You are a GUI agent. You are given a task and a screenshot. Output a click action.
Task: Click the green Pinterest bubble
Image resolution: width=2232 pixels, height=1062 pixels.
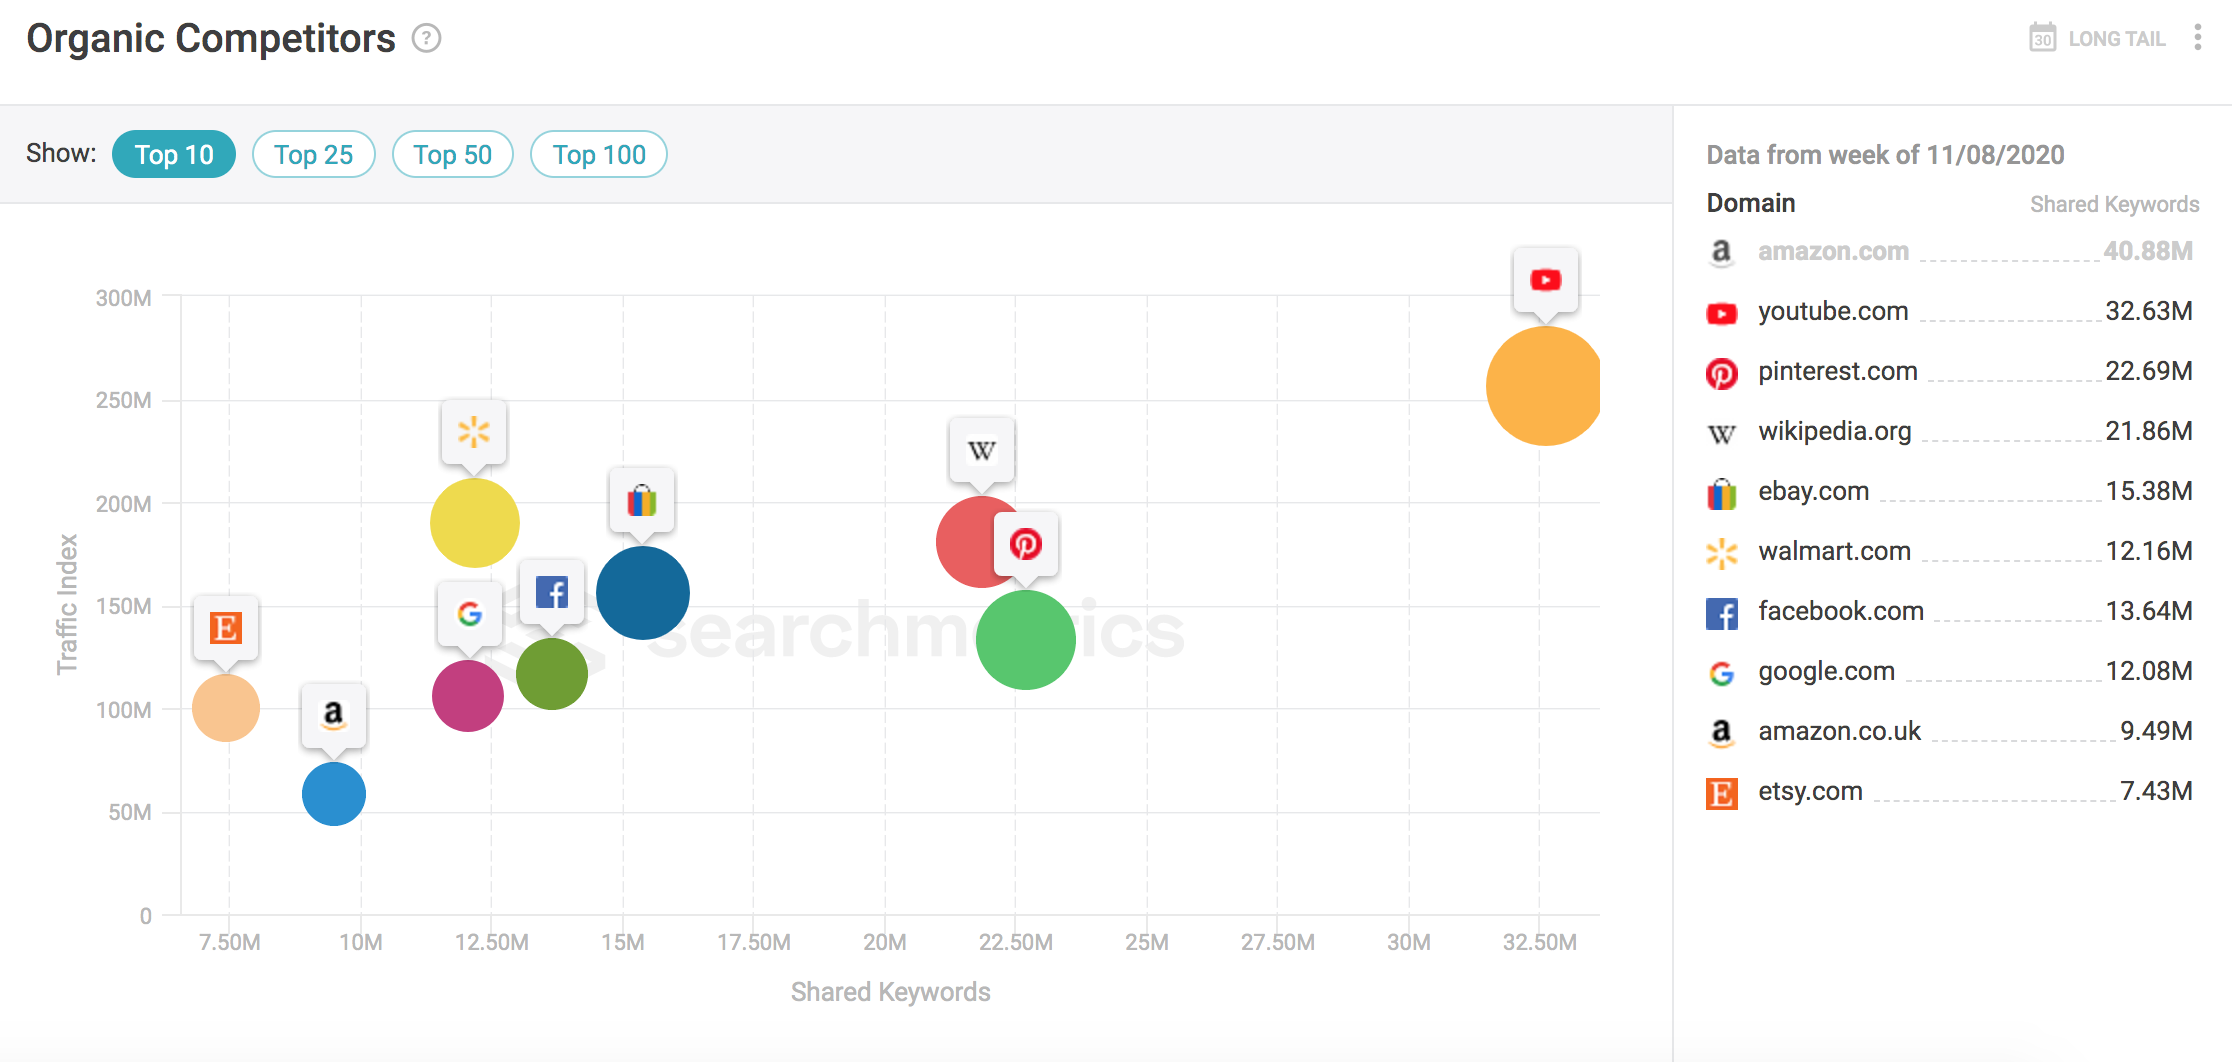point(1026,640)
